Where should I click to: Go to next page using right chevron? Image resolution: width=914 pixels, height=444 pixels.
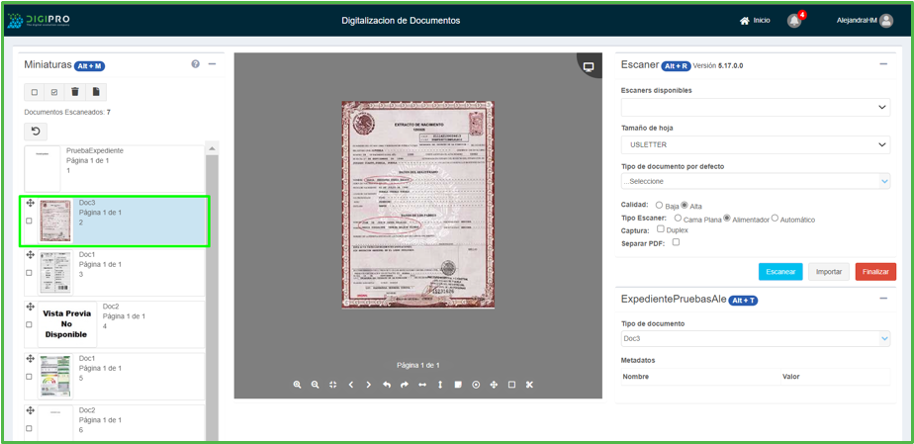click(x=368, y=385)
